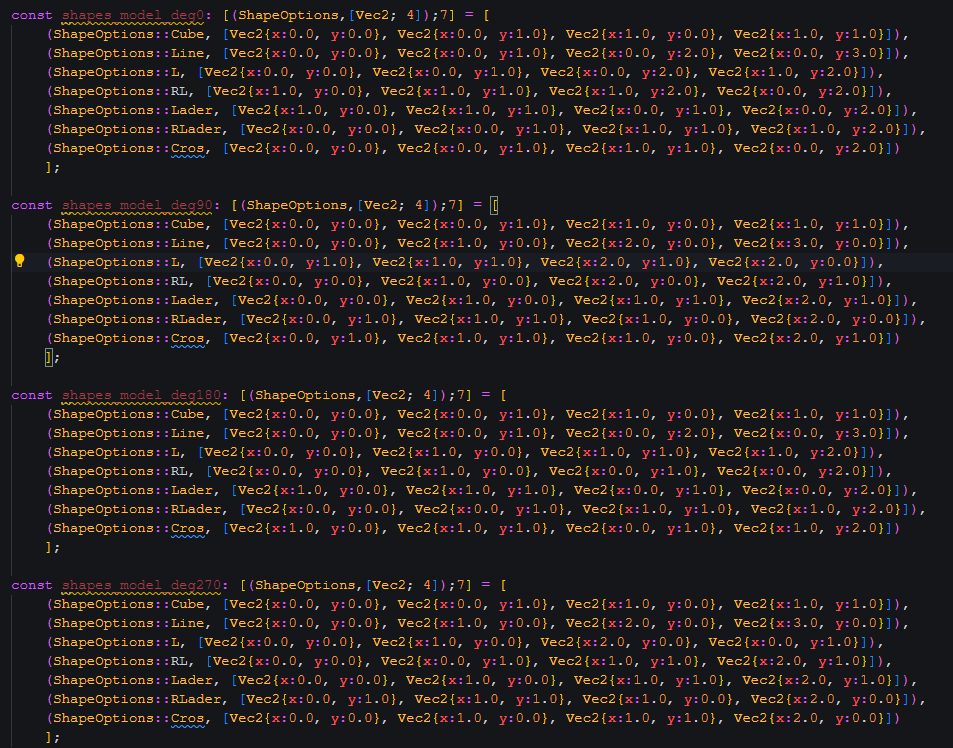Click the shapes_model_deg180 constant name
Viewport: 953px width, 748px height.
(142, 396)
